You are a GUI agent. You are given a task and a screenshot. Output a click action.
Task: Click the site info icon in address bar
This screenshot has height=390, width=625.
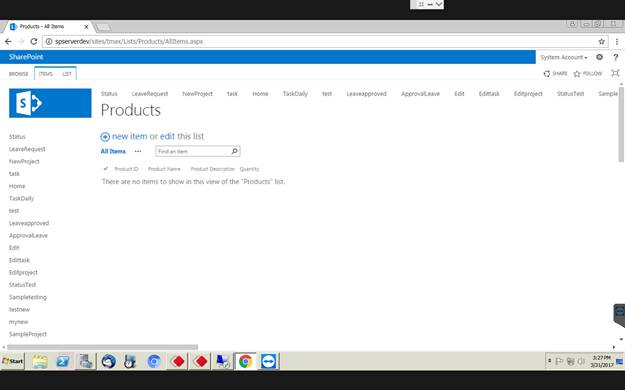coord(49,41)
